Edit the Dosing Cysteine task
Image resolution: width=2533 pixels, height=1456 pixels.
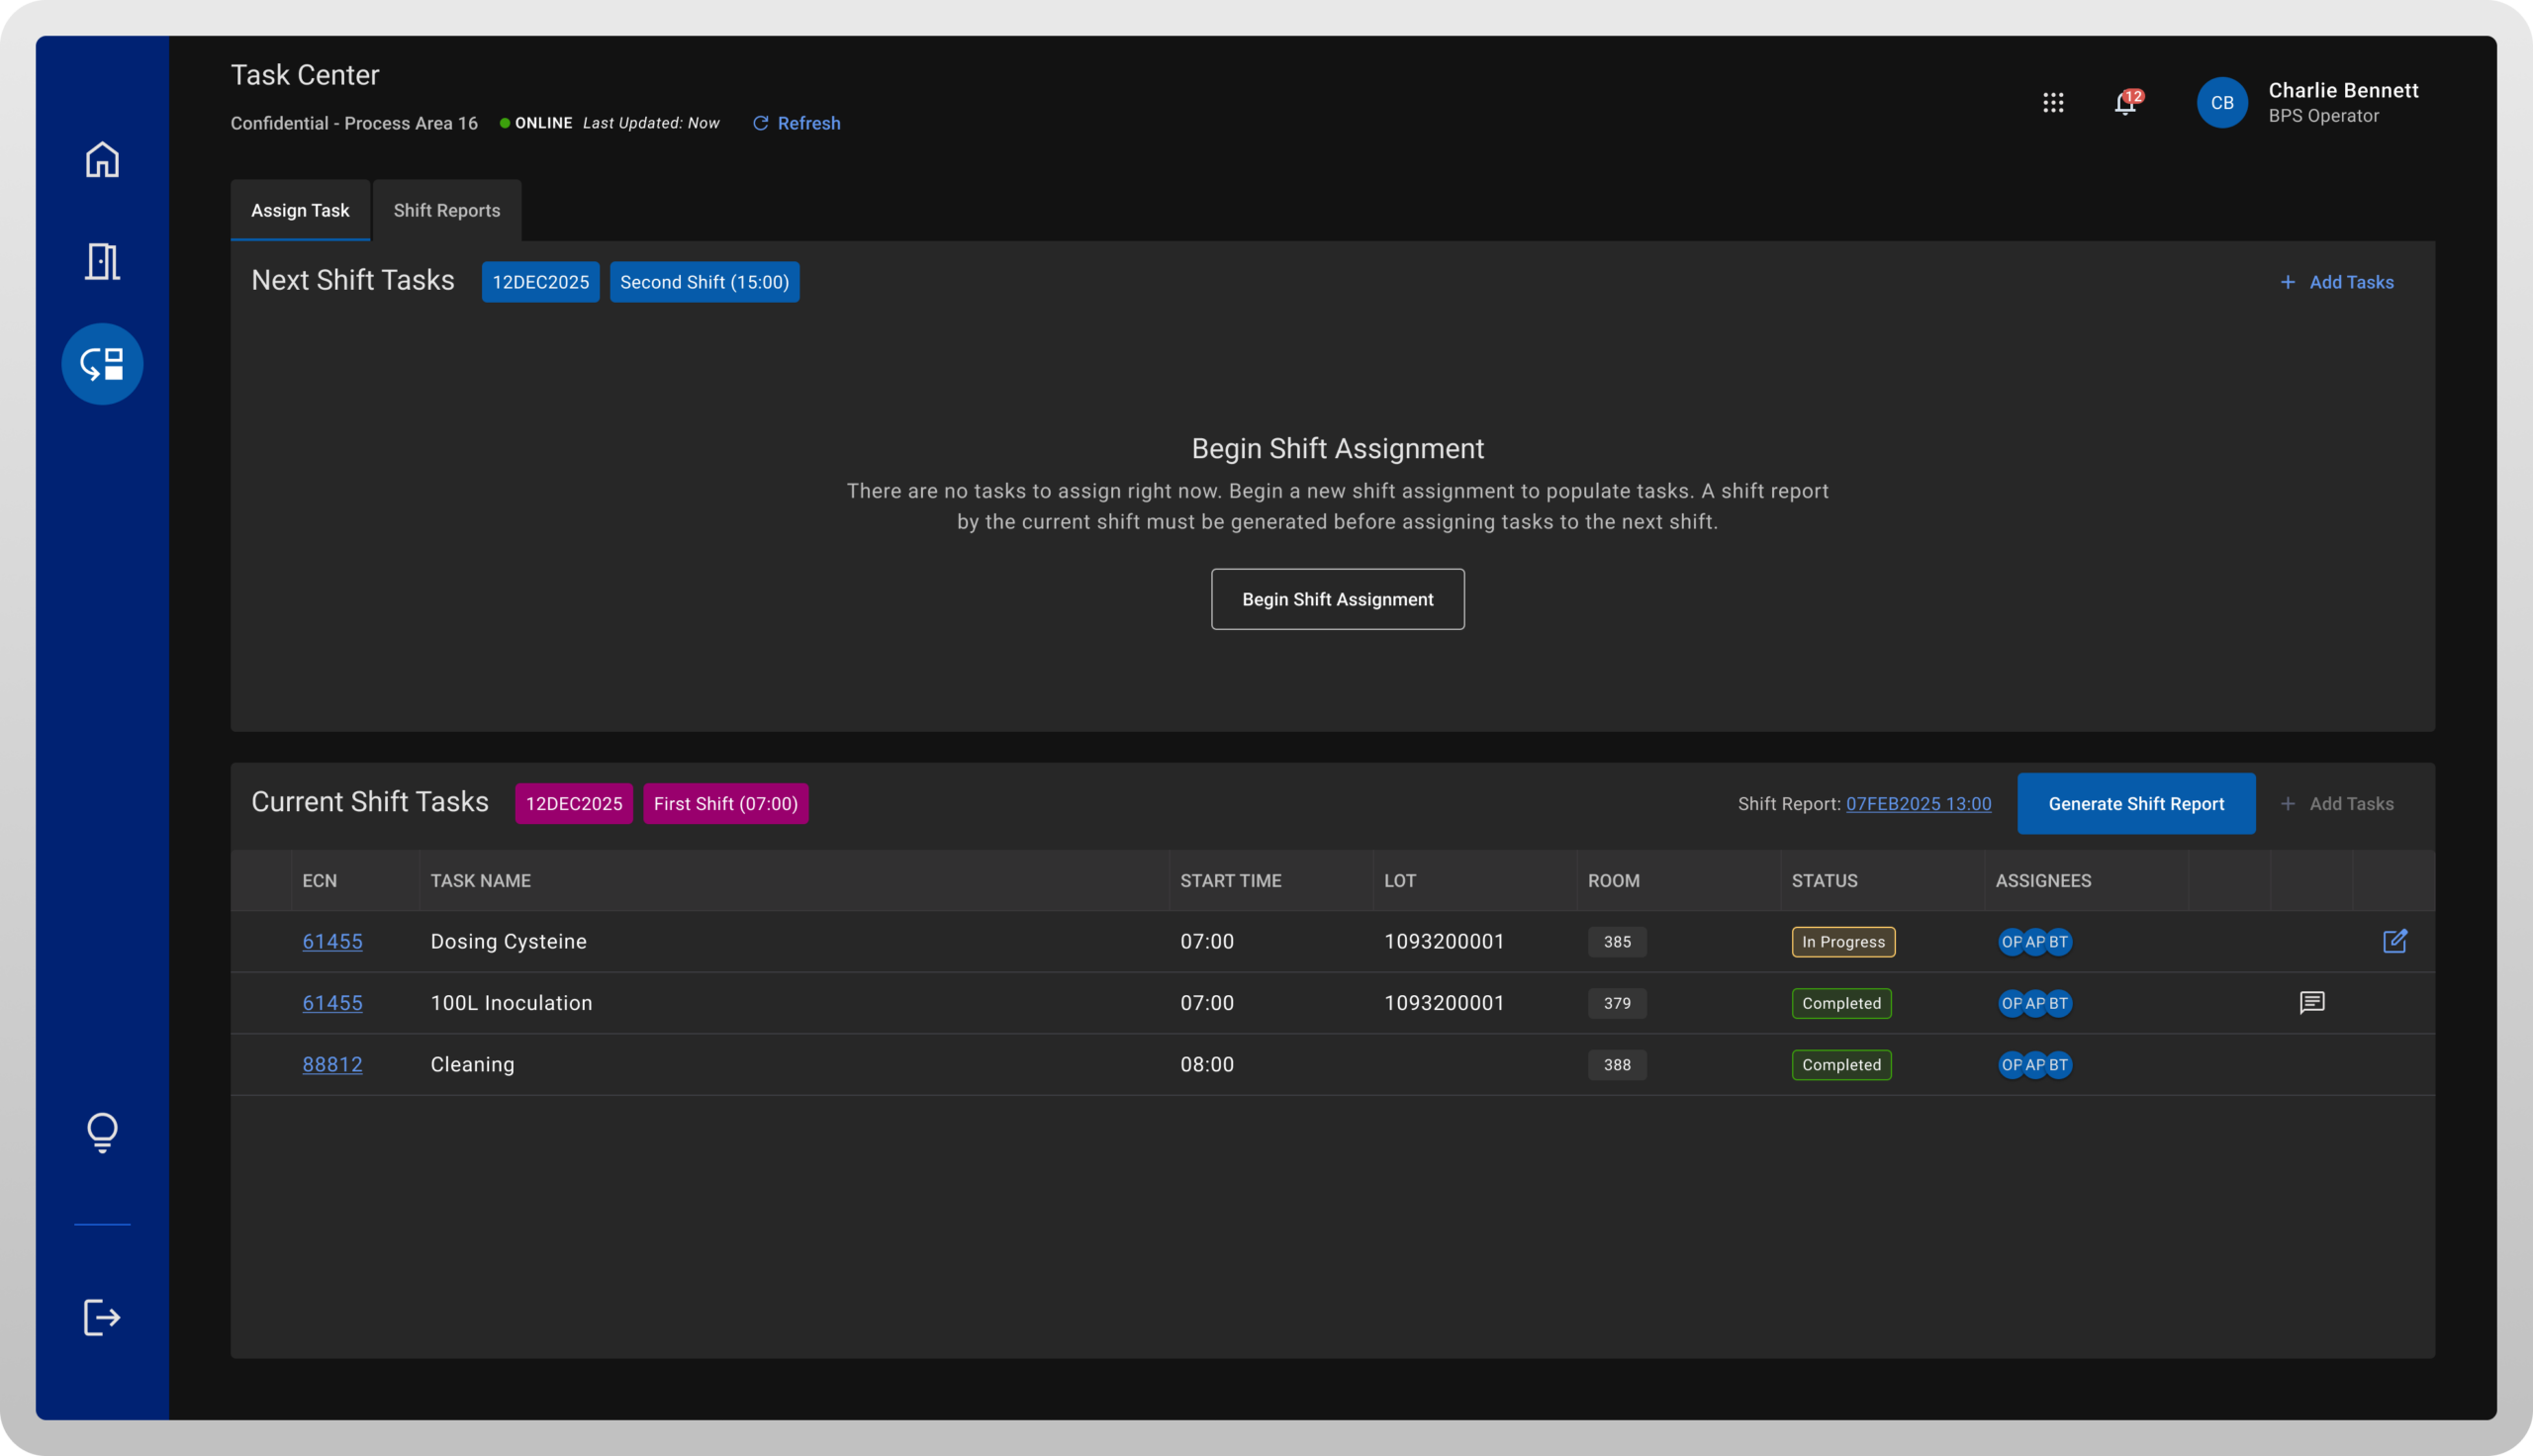pyautogui.click(x=2394, y=941)
